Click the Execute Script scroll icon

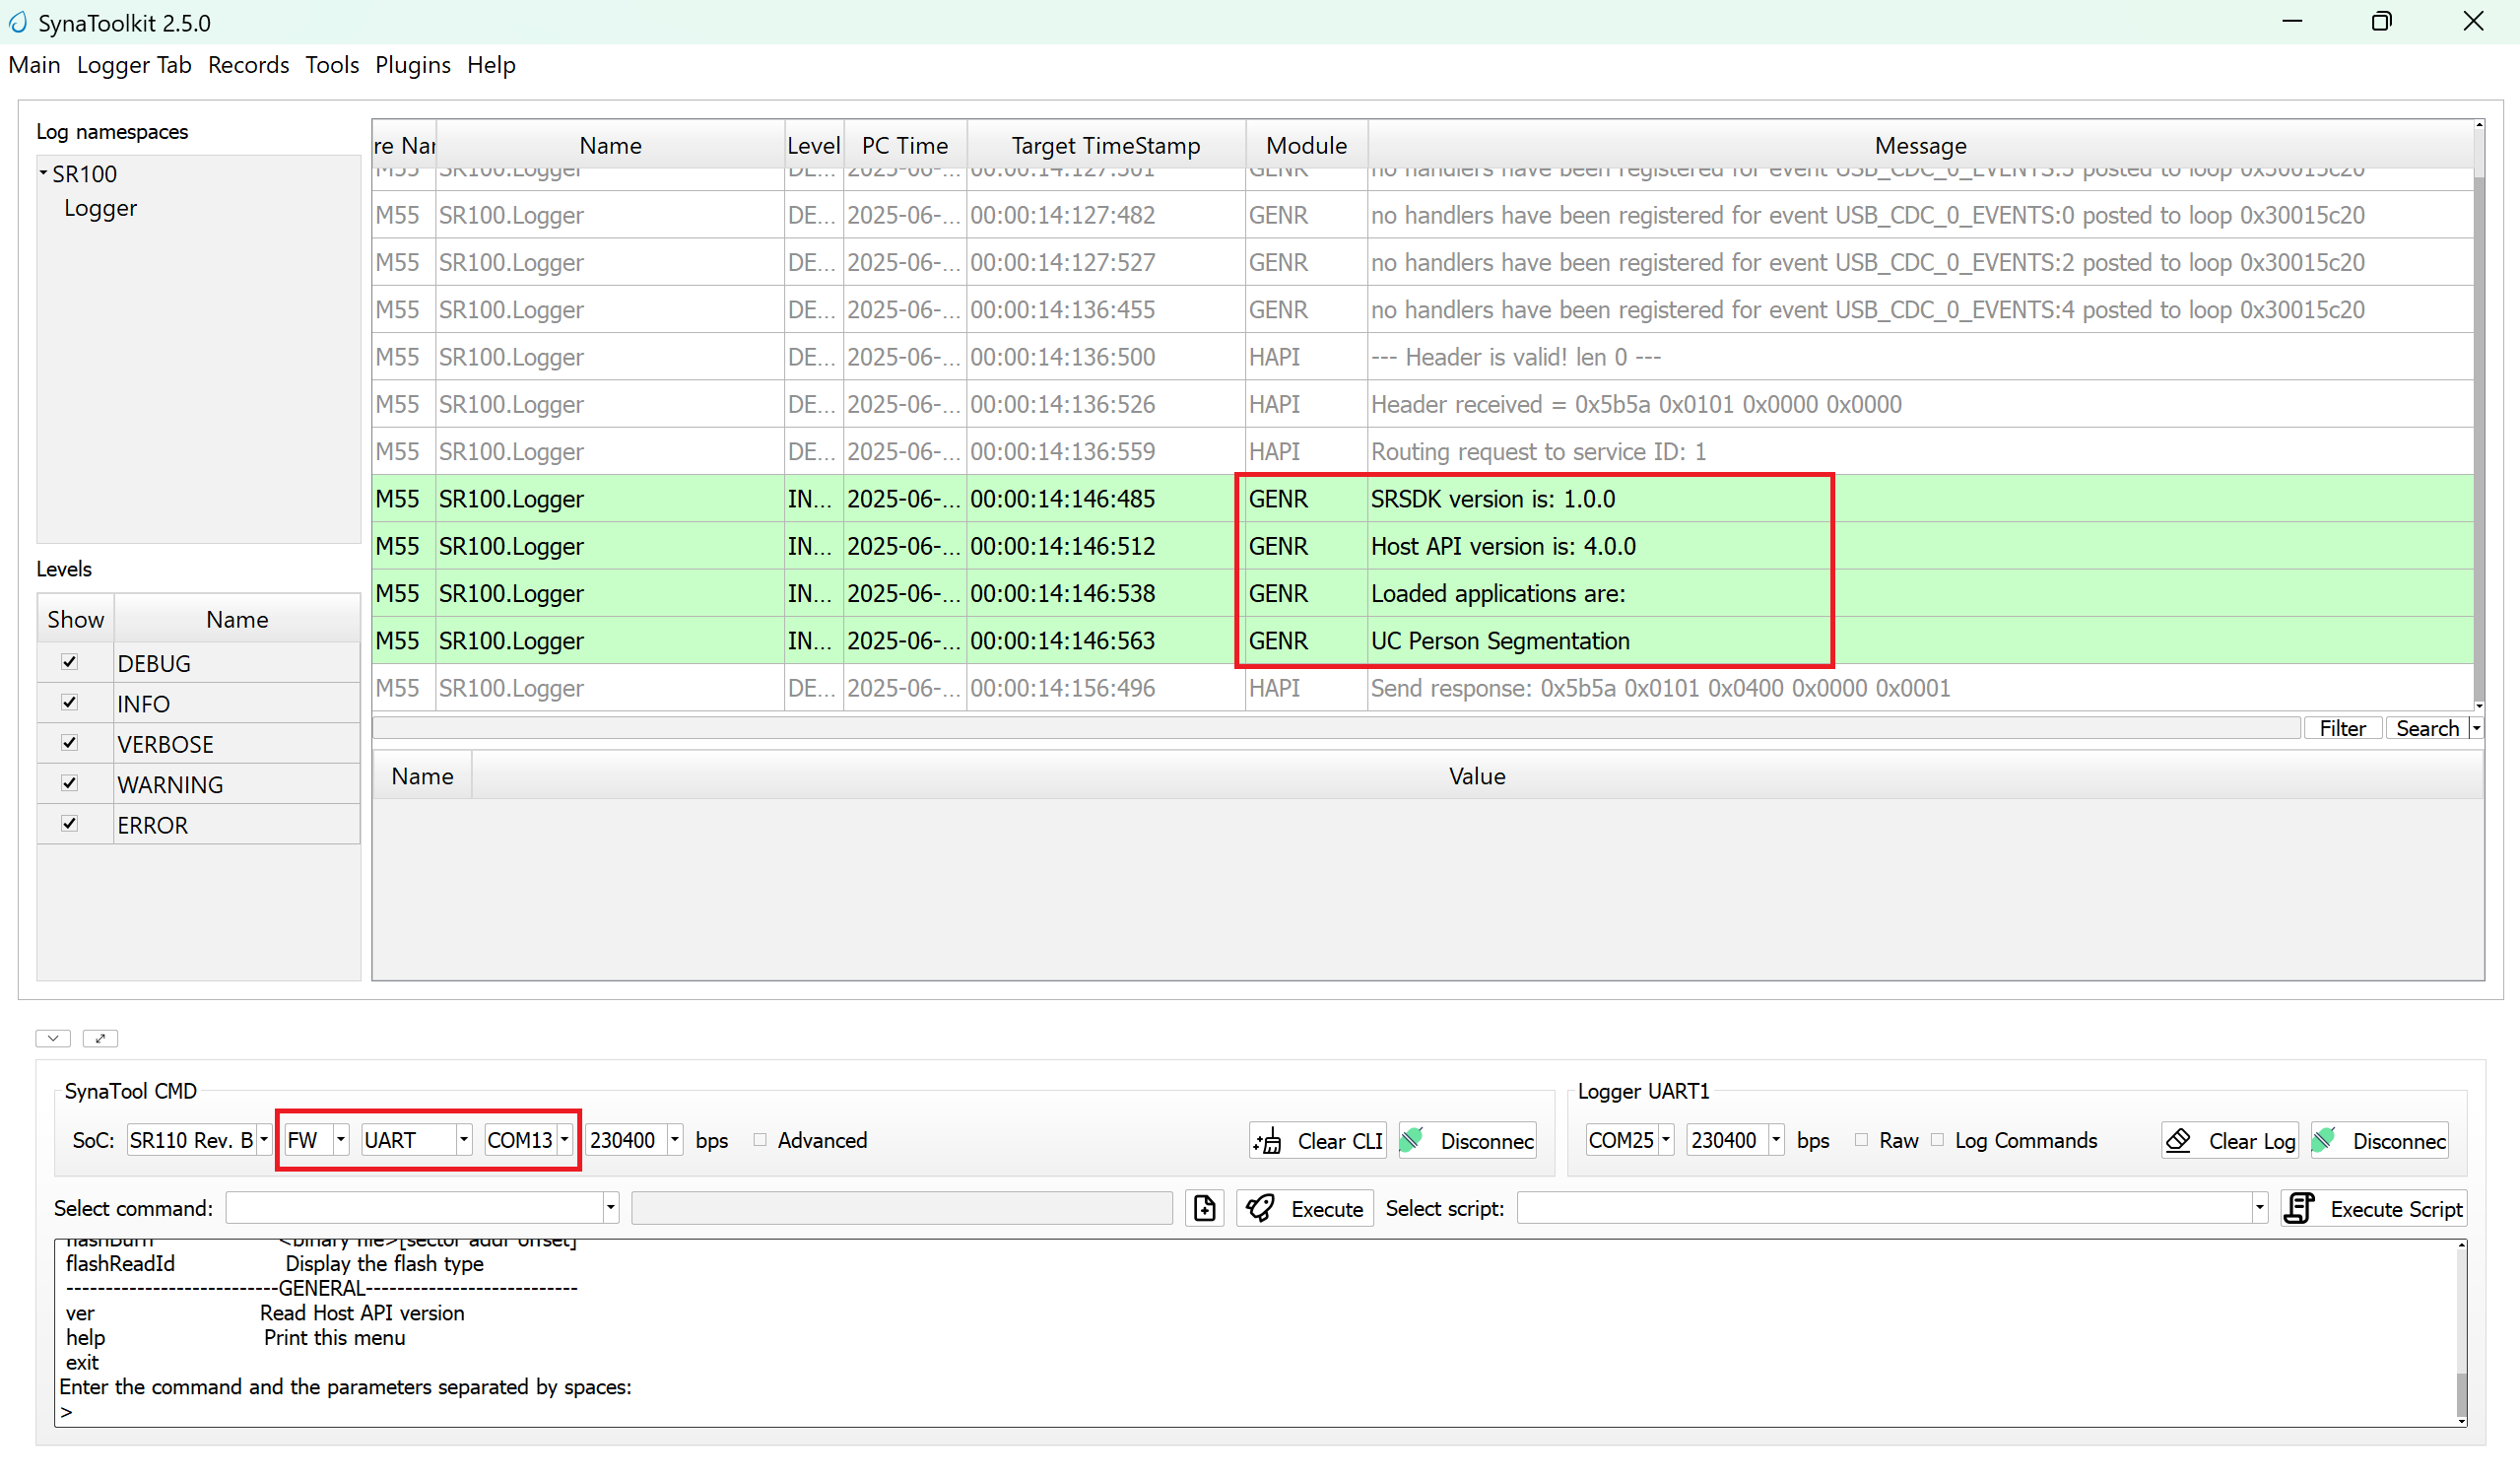(2299, 1208)
